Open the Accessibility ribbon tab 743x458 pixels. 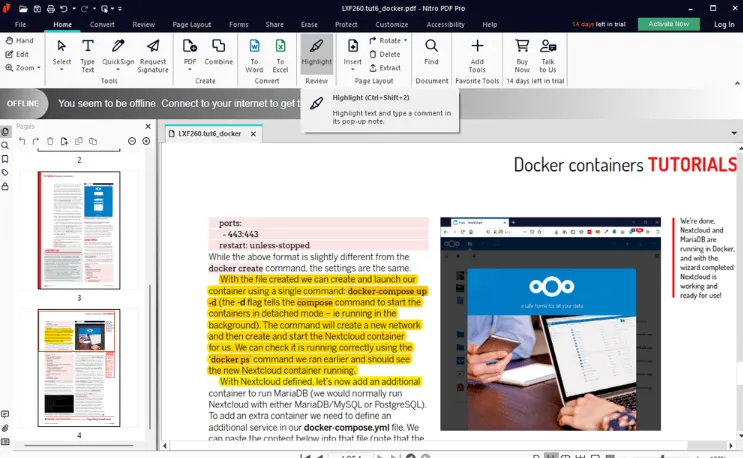coord(445,25)
